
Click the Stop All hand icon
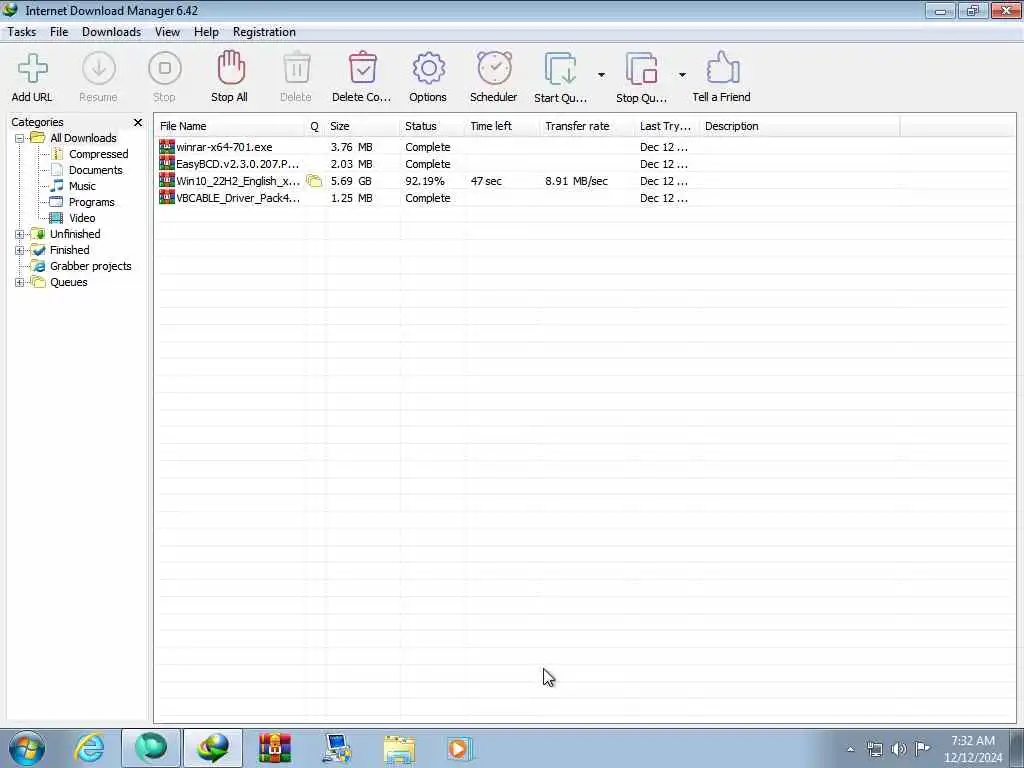point(231,68)
